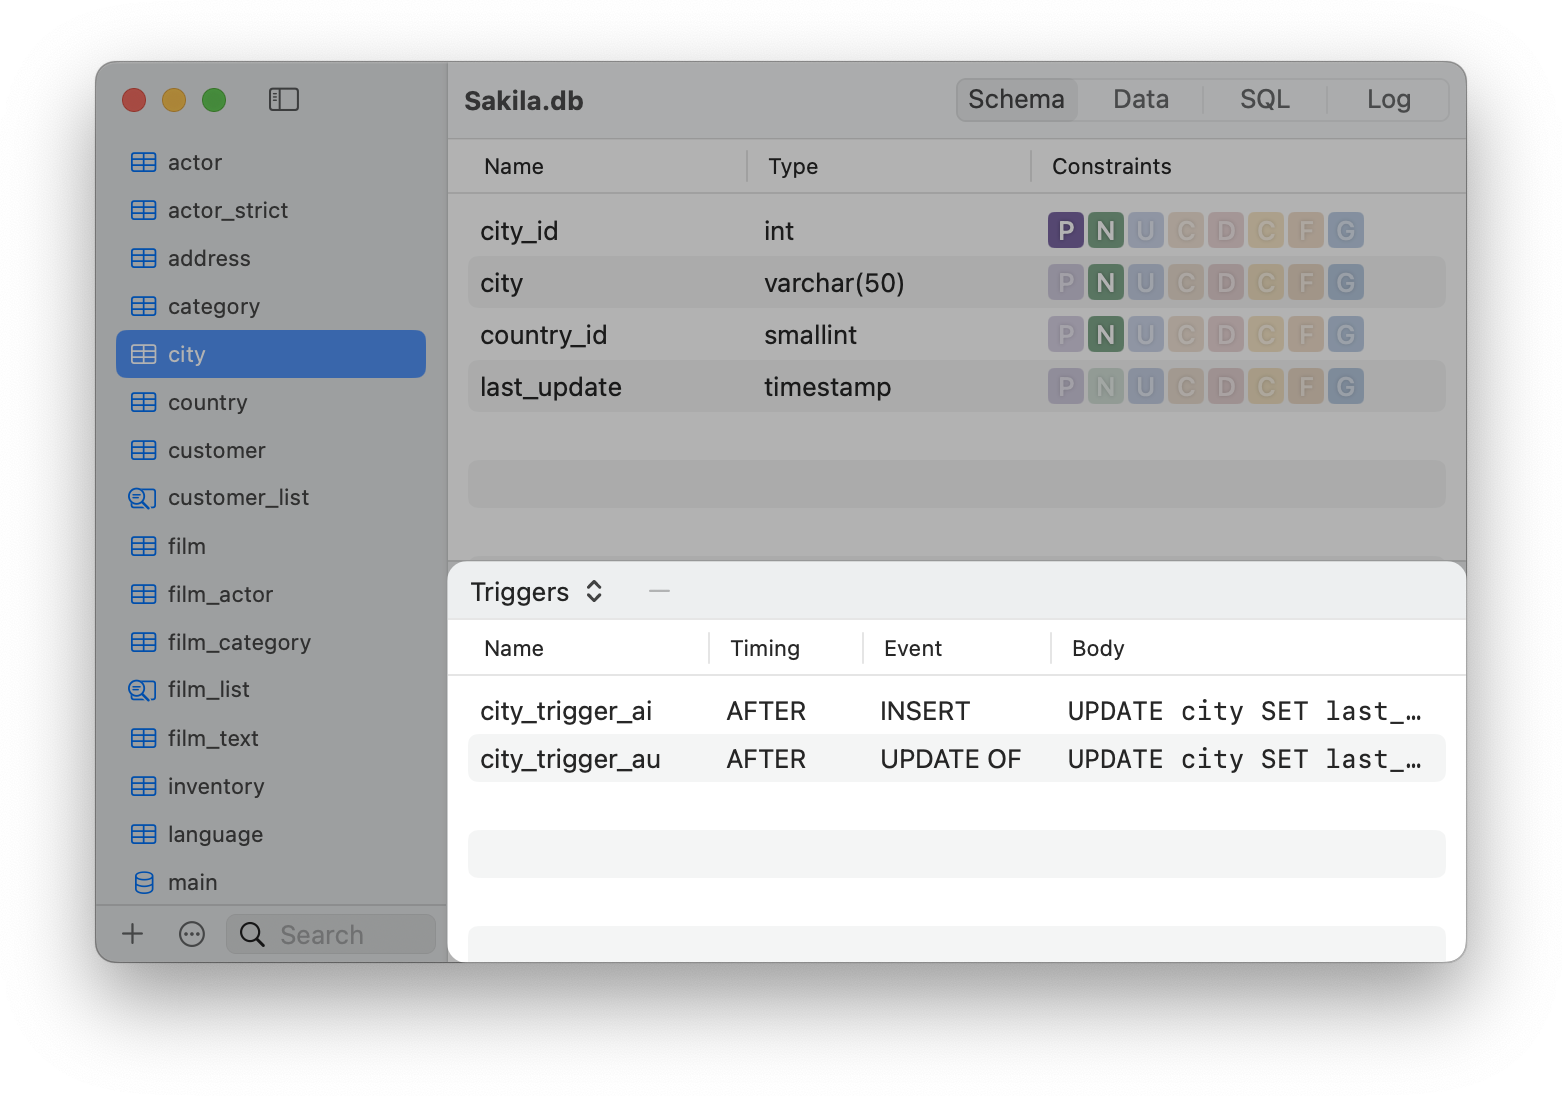
Task: Toggle Unique badge for city_id
Action: 1146,231
